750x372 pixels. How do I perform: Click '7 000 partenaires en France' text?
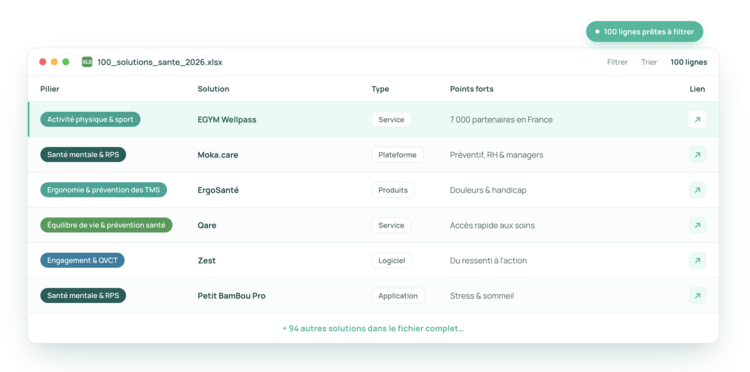pos(501,120)
